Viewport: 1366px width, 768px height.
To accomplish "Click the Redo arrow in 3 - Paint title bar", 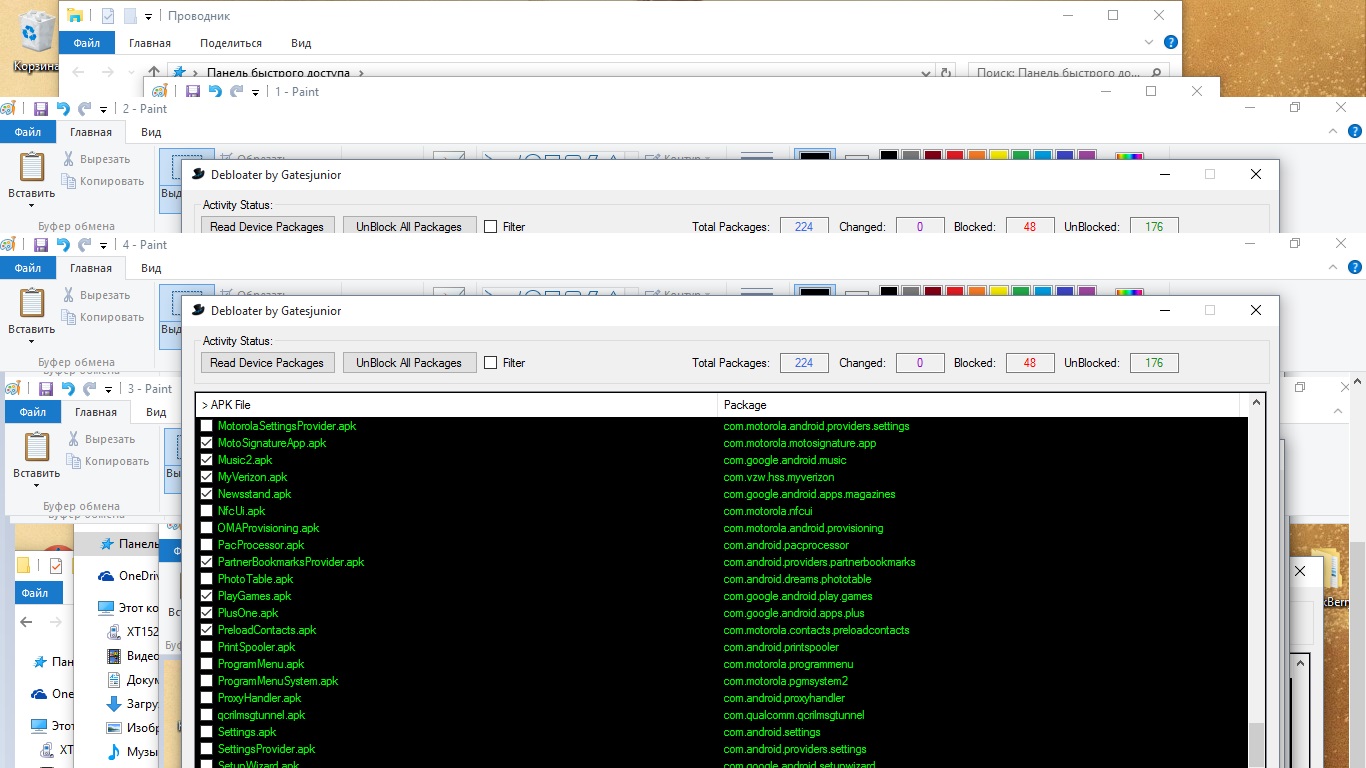I will (90, 388).
